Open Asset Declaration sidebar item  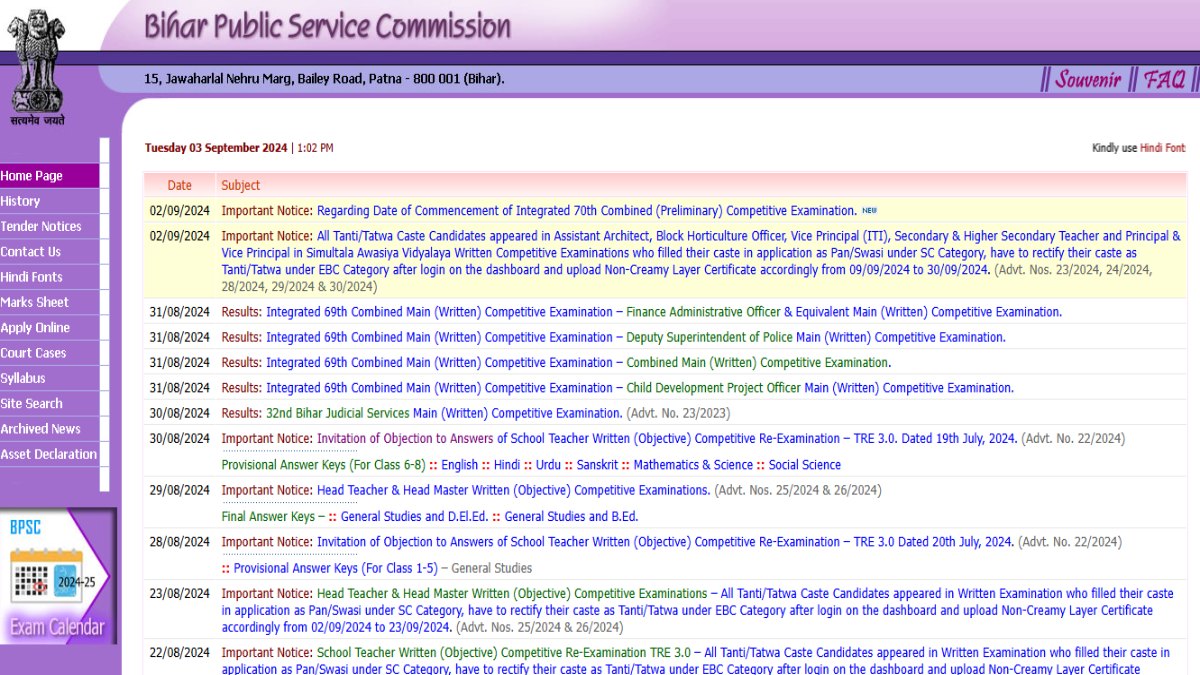click(49, 454)
